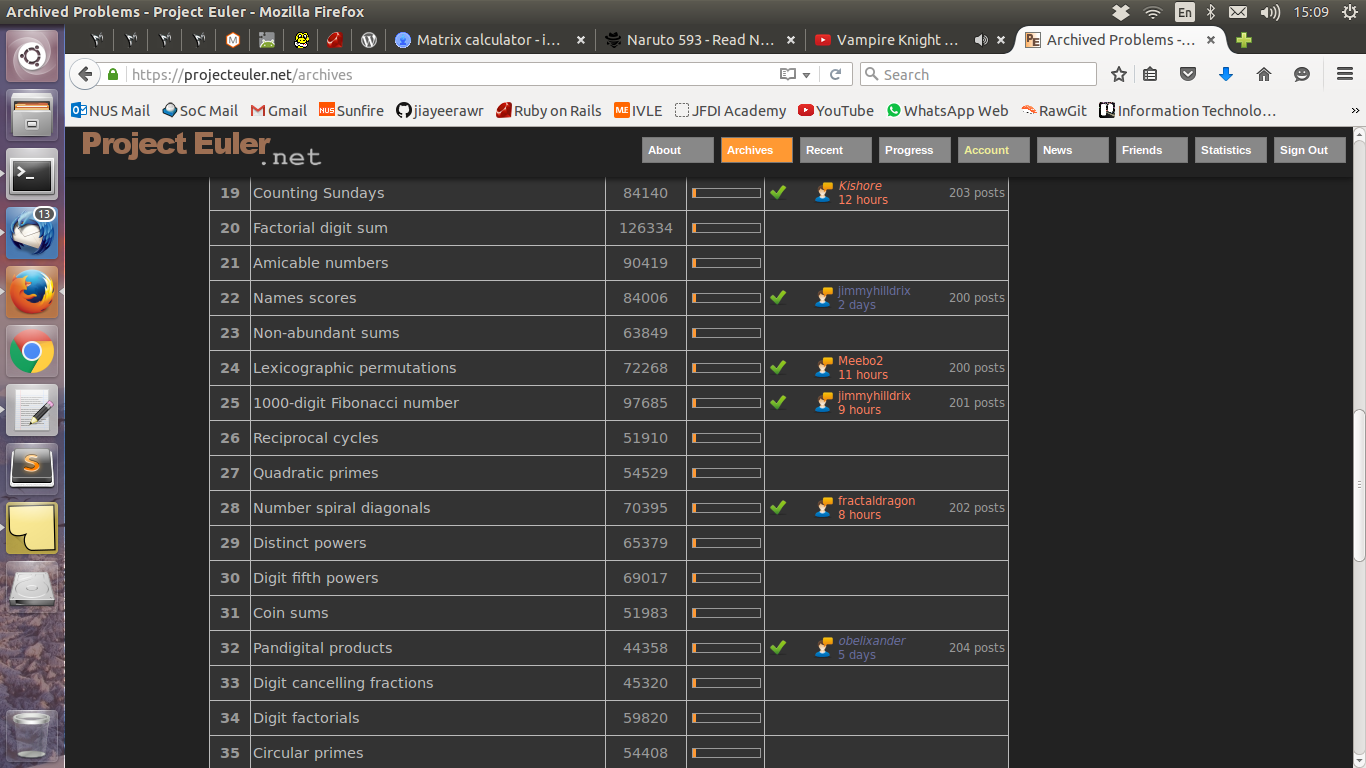Click difficulty bar for Circular primes
1366x768 pixels.
pyautogui.click(x=726, y=753)
